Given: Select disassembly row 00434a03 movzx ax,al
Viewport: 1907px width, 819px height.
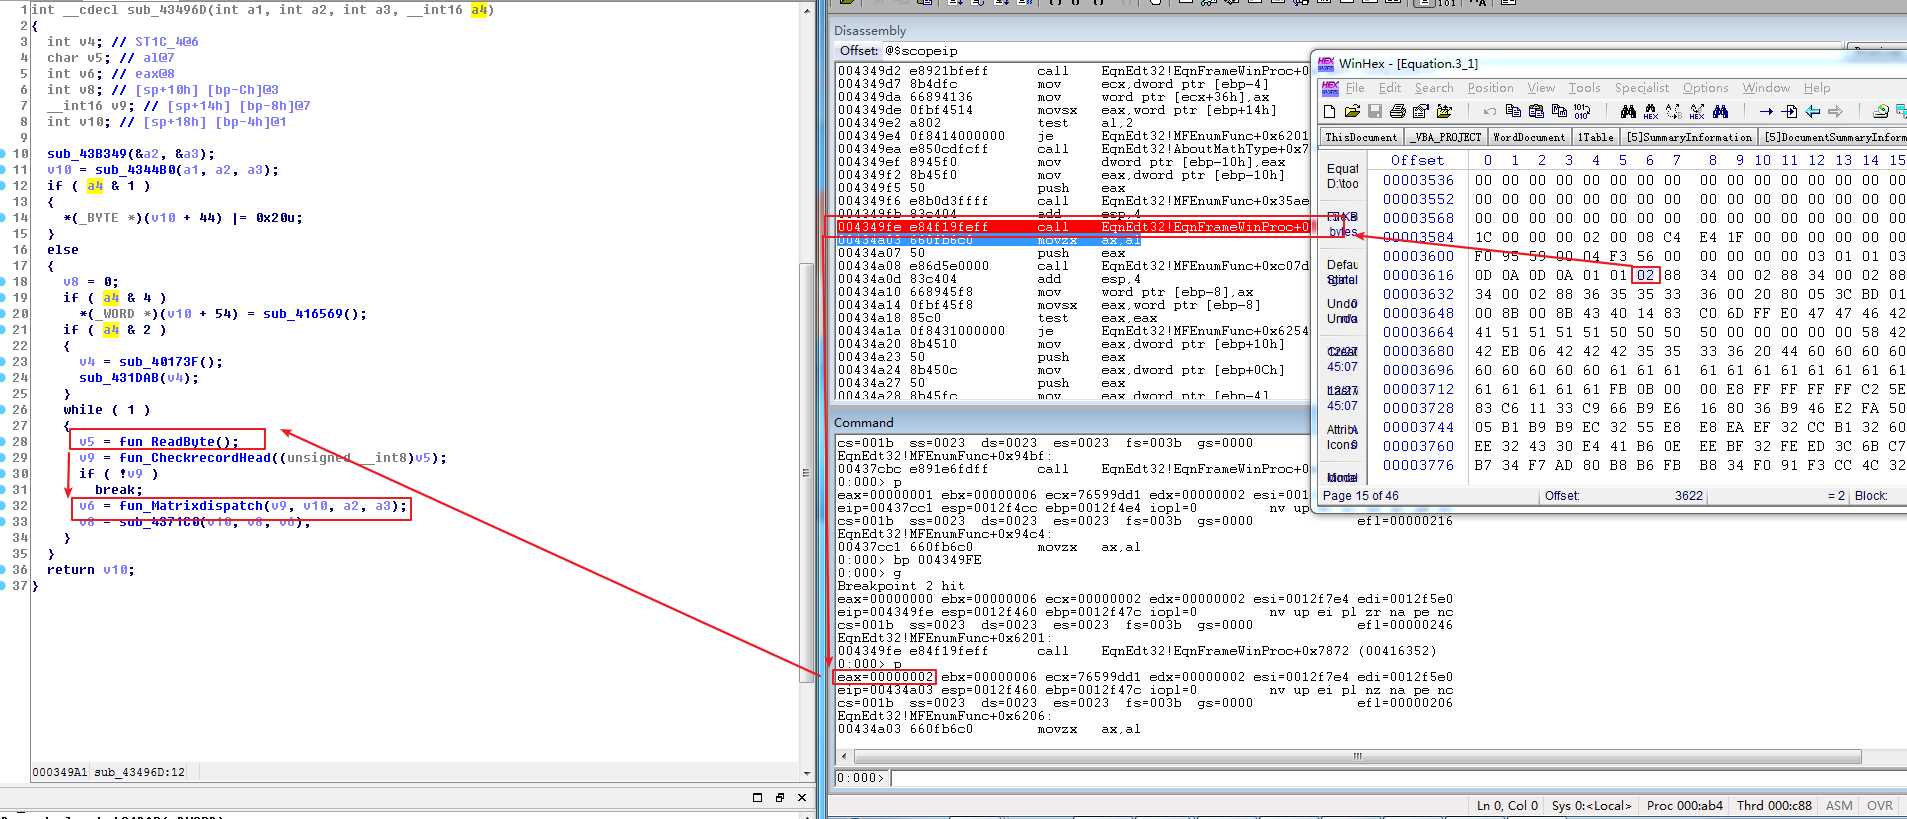Looking at the screenshot, I should pos(989,240).
